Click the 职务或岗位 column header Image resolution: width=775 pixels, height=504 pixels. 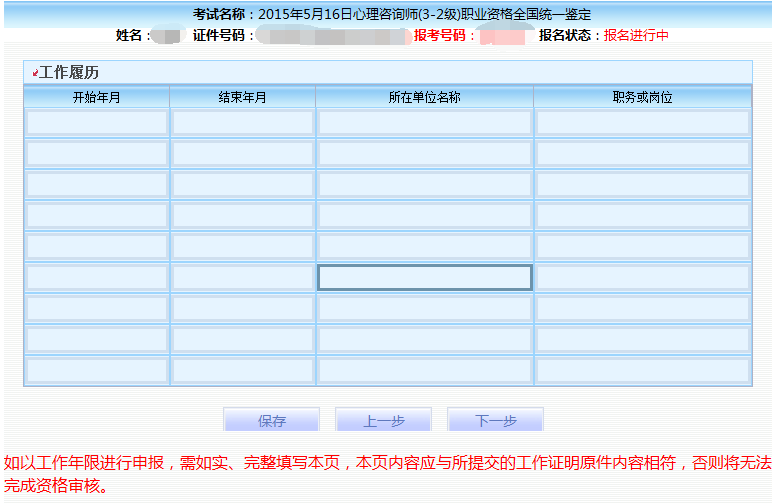tap(642, 98)
